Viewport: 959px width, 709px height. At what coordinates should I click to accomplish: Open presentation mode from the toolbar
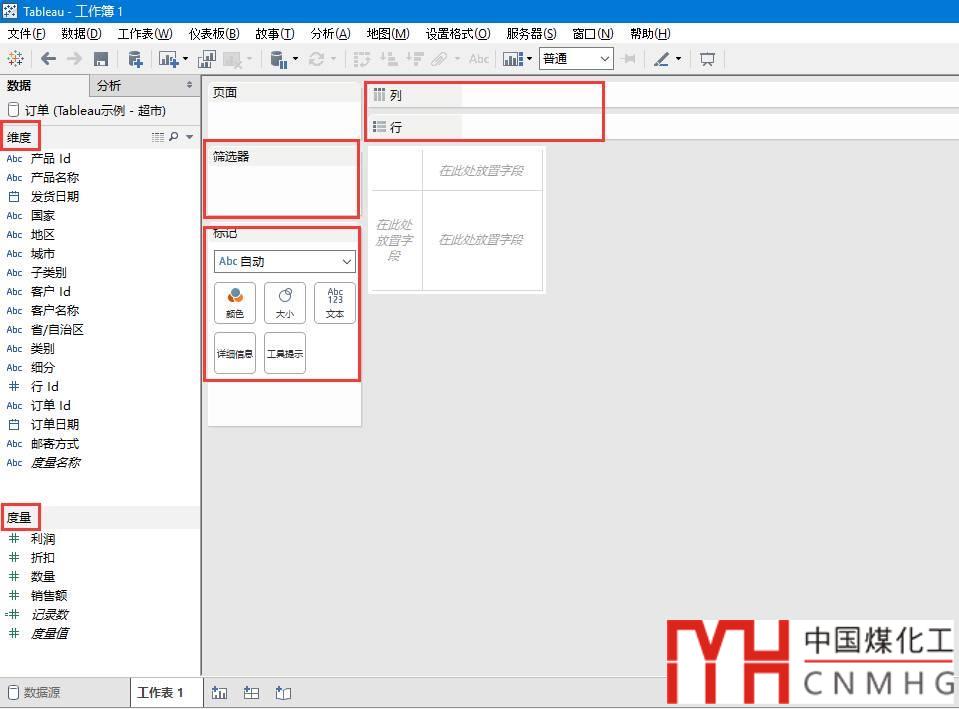707,59
